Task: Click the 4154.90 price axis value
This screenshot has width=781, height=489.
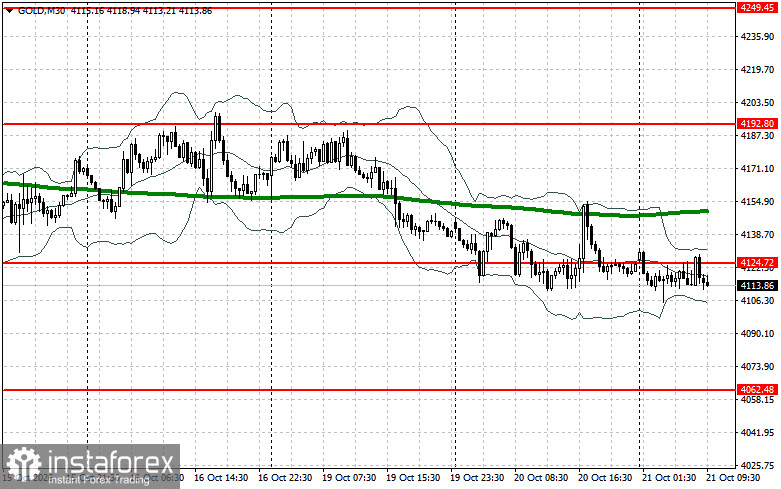Action: coord(758,201)
